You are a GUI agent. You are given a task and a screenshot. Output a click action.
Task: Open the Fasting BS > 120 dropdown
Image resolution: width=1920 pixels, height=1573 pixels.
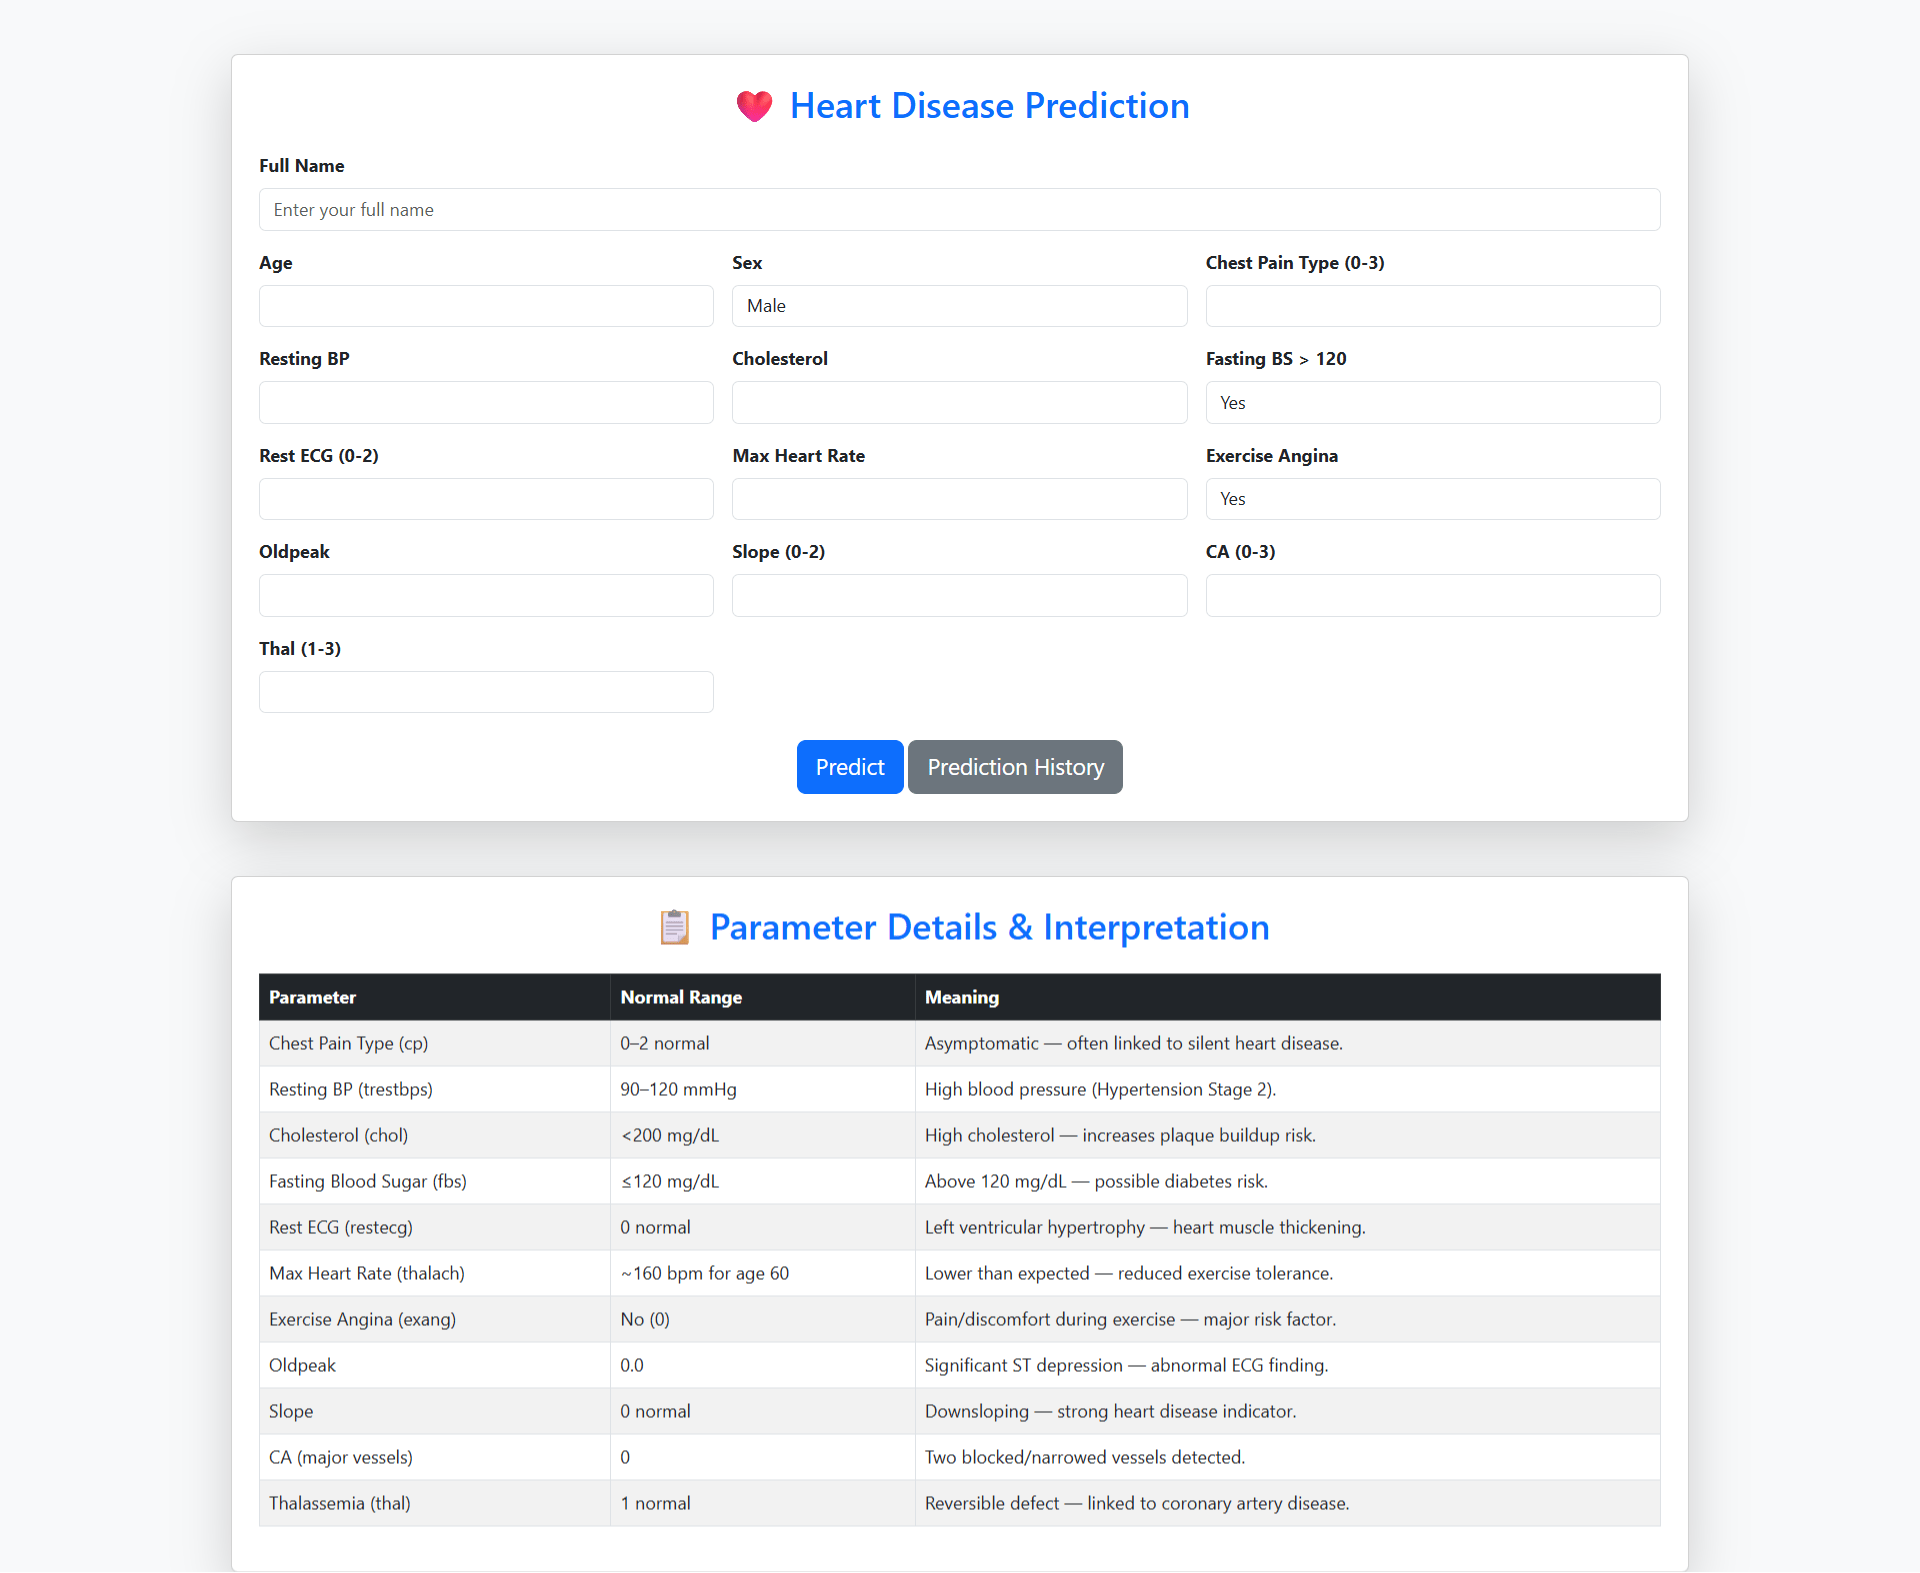coord(1432,402)
